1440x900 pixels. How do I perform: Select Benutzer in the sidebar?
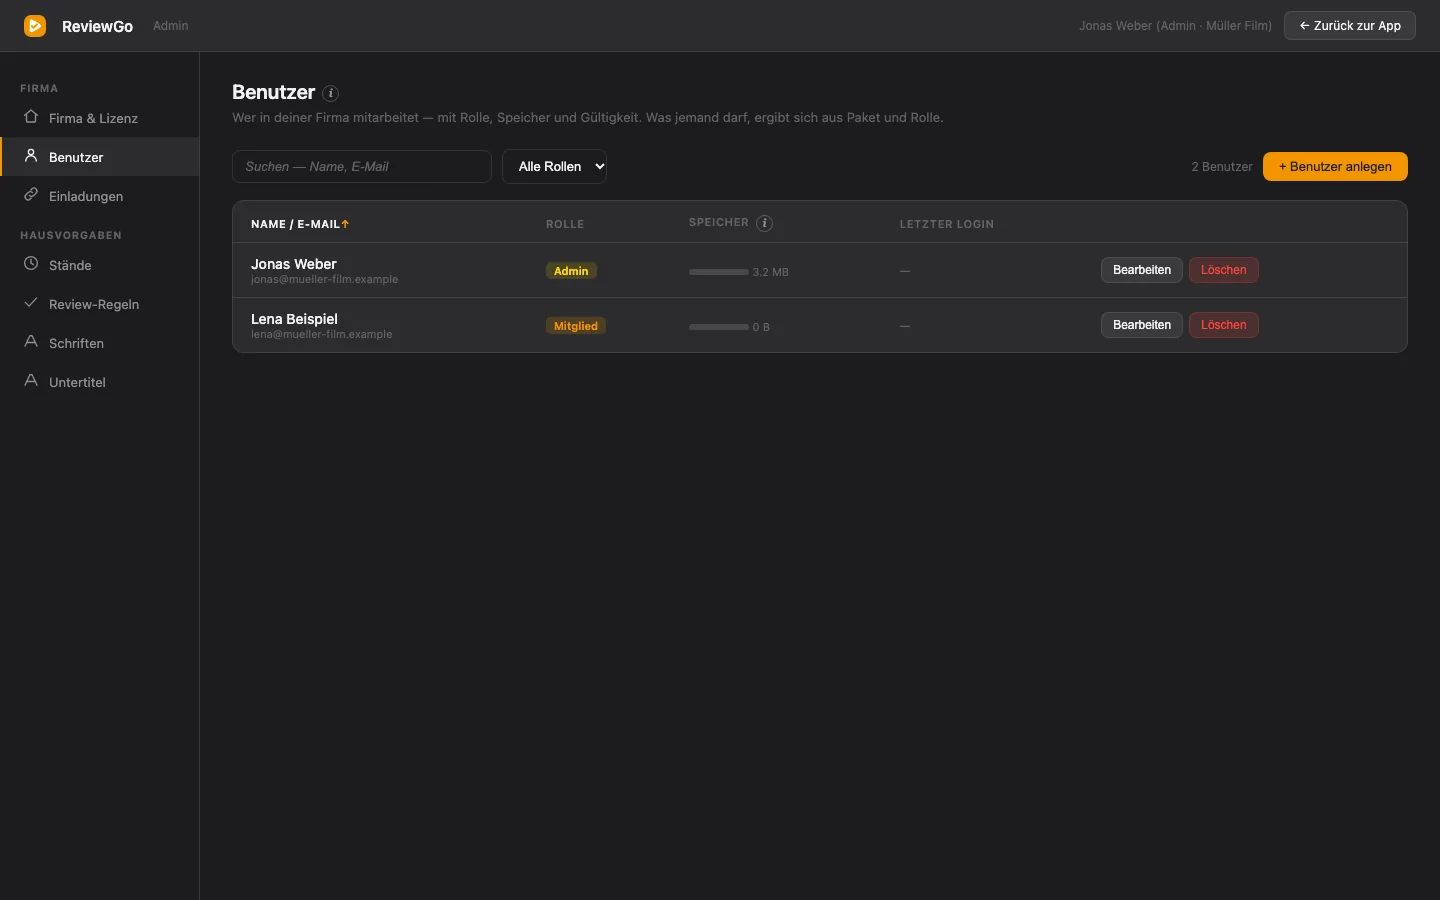pos(100,157)
